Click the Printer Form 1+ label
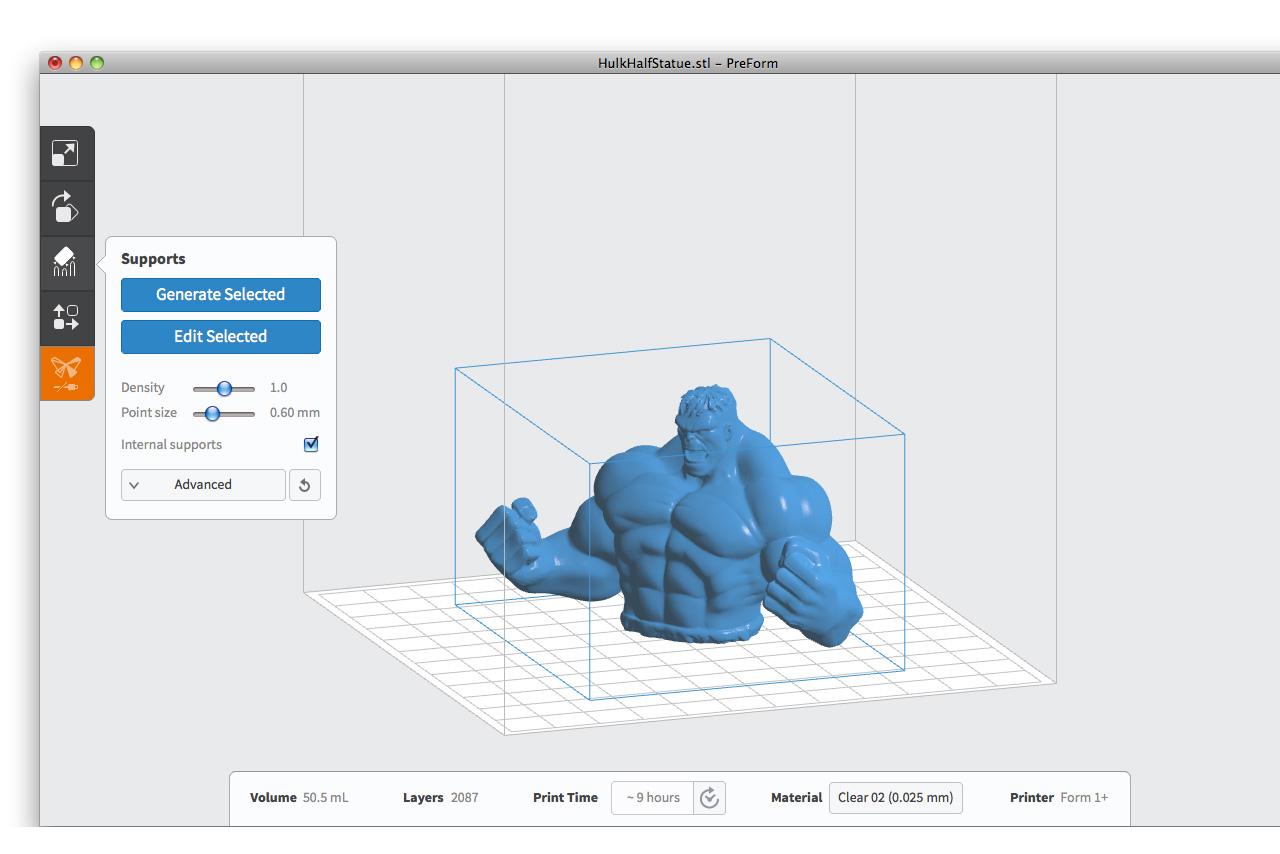Image resolution: width=1280 pixels, height=854 pixels. [1059, 798]
